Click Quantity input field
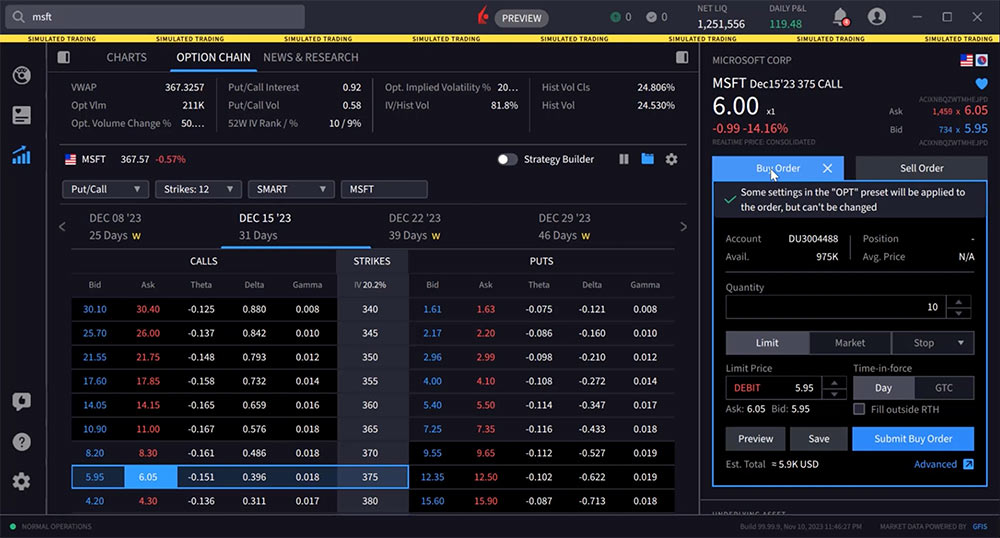Viewport: 1000px width, 538px height. click(x=836, y=307)
